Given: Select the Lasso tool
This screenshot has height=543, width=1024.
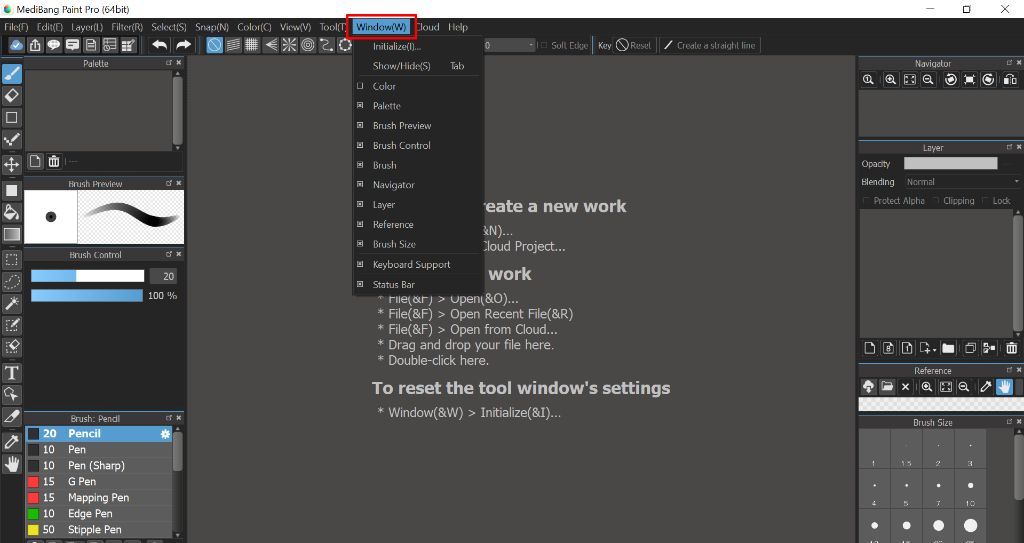Looking at the screenshot, I should point(11,282).
